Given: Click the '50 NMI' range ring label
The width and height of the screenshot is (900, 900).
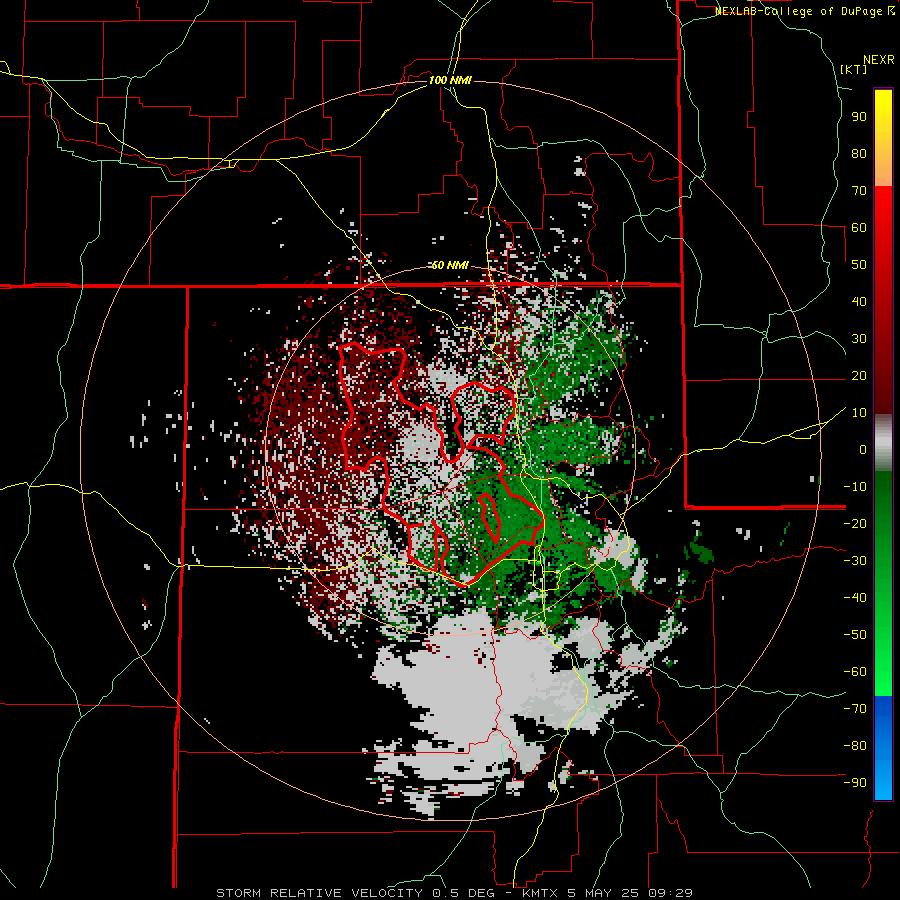Looking at the screenshot, I should pyautogui.click(x=450, y=265).
